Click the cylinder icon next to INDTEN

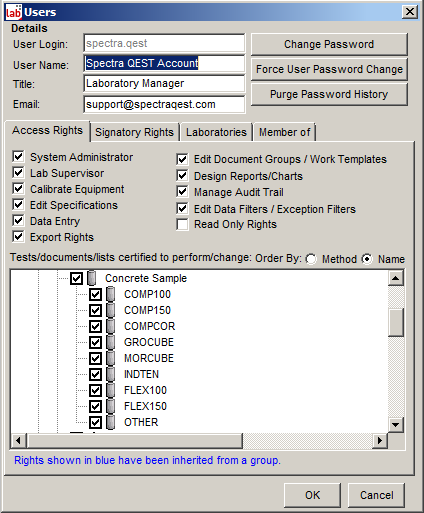point(111,374)
